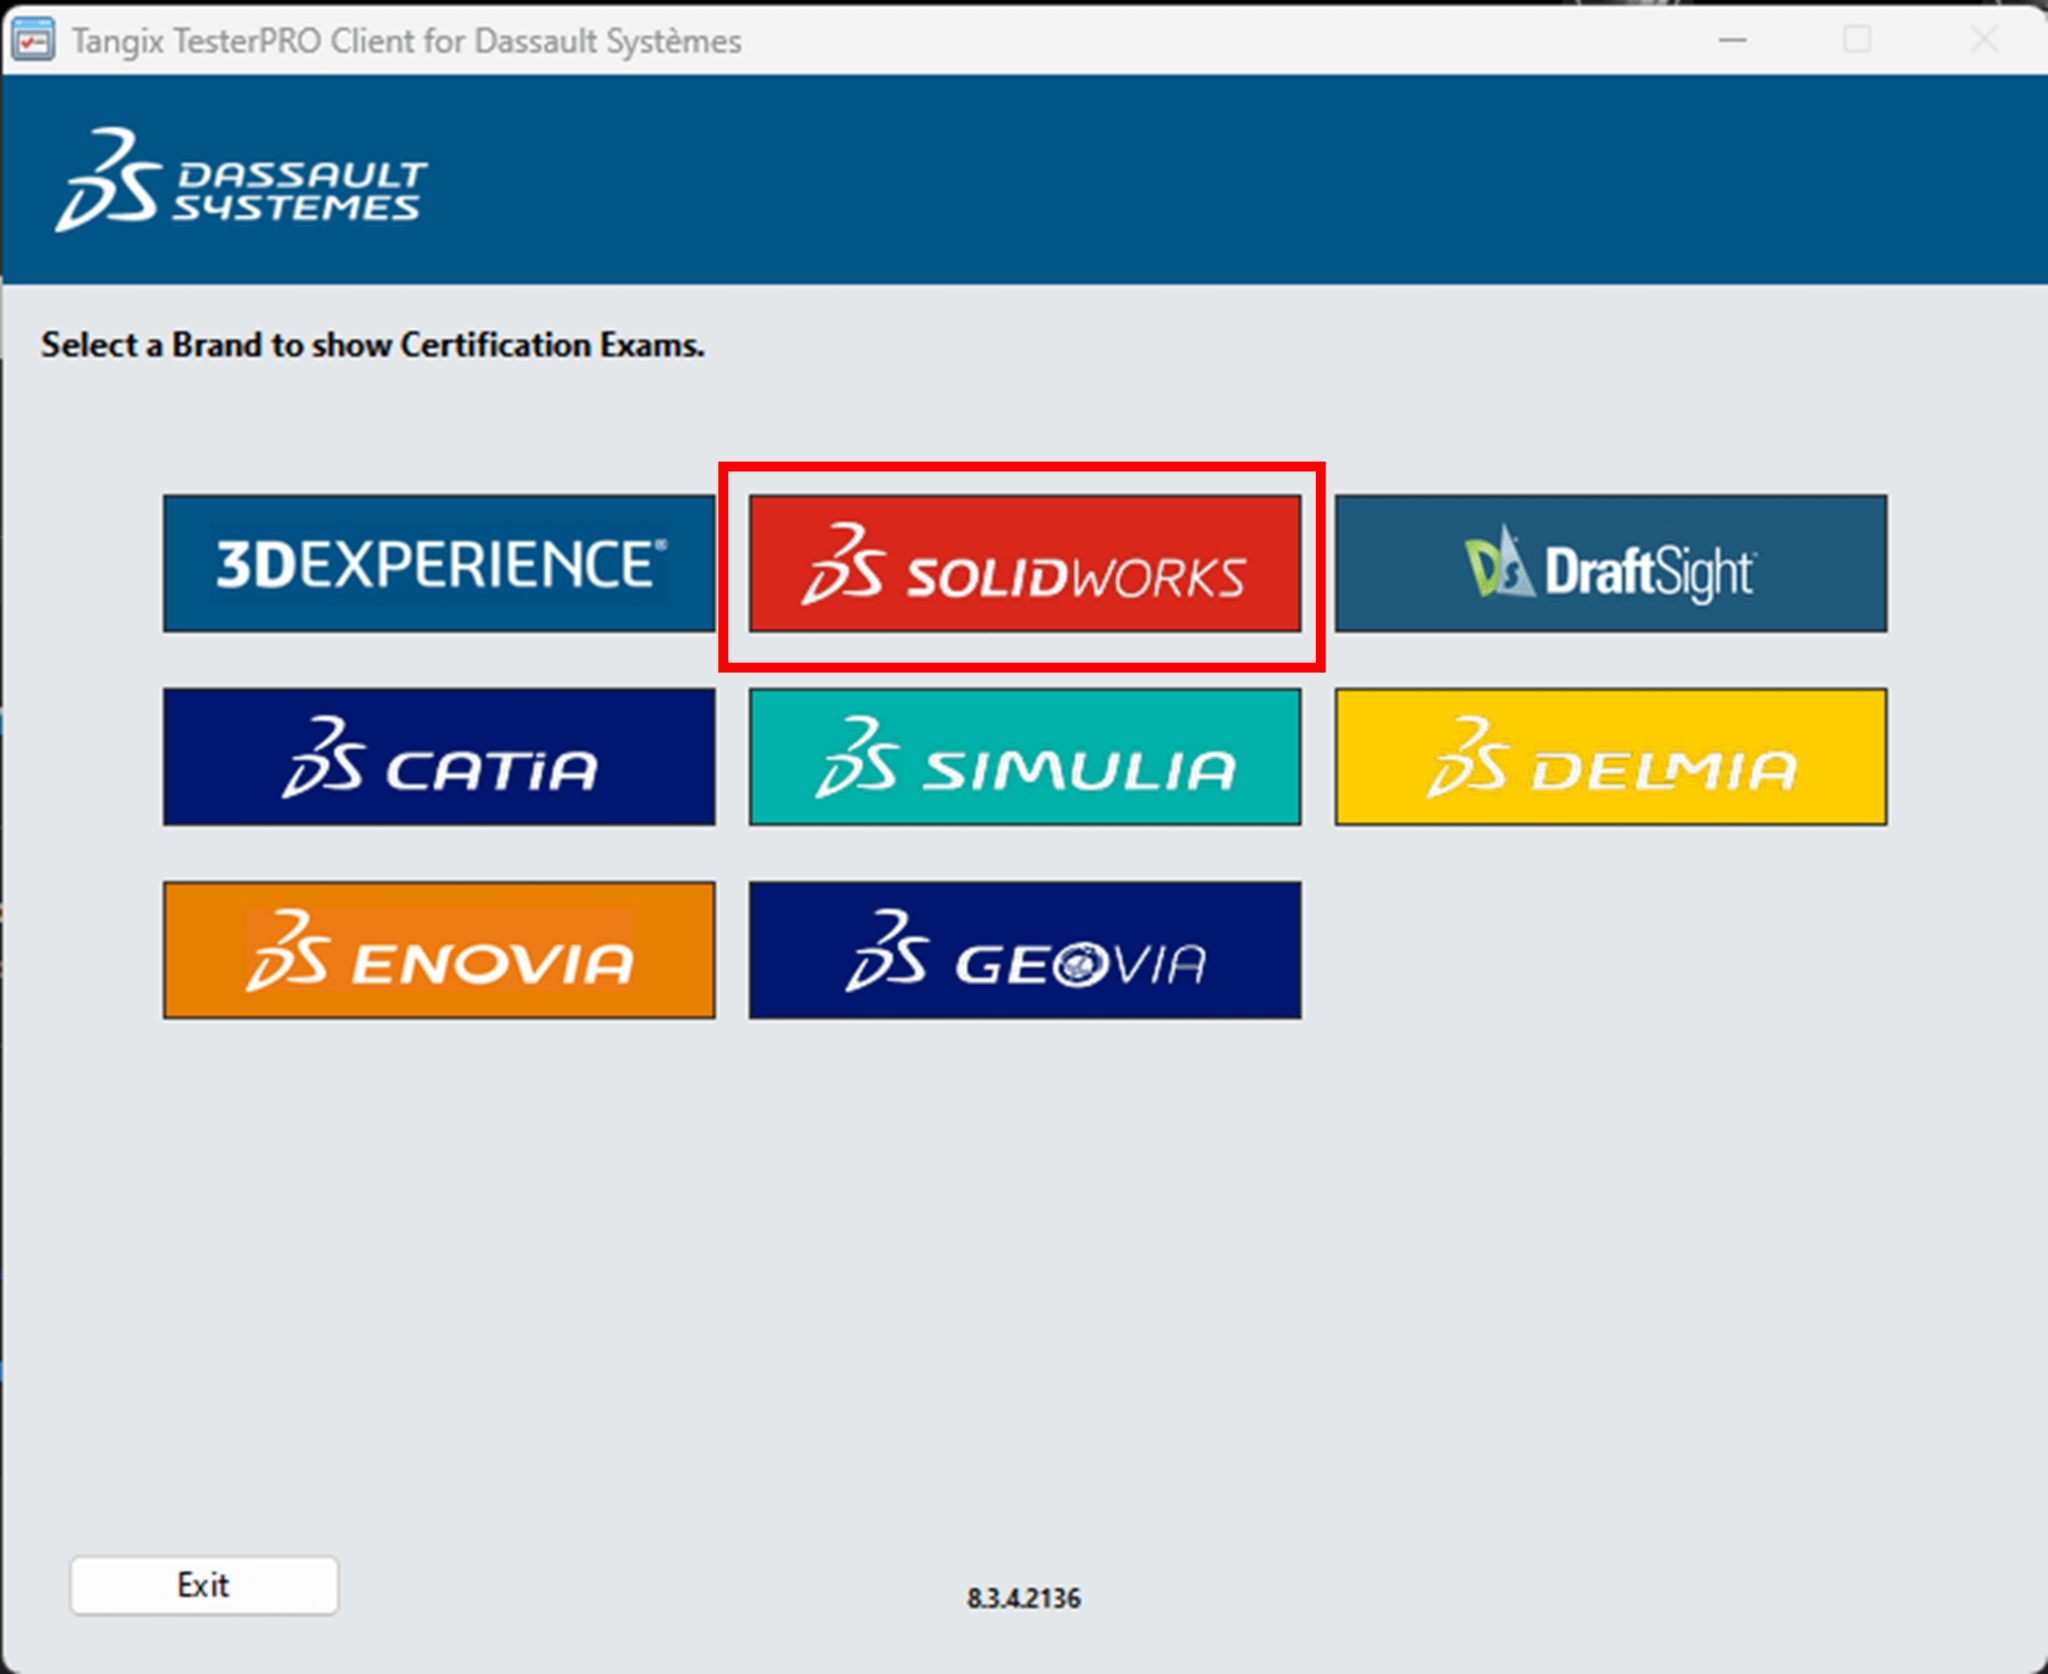Click the title bar text of TesterPRO
This screenshot has width=2048, height=1674.
(400, 40)
